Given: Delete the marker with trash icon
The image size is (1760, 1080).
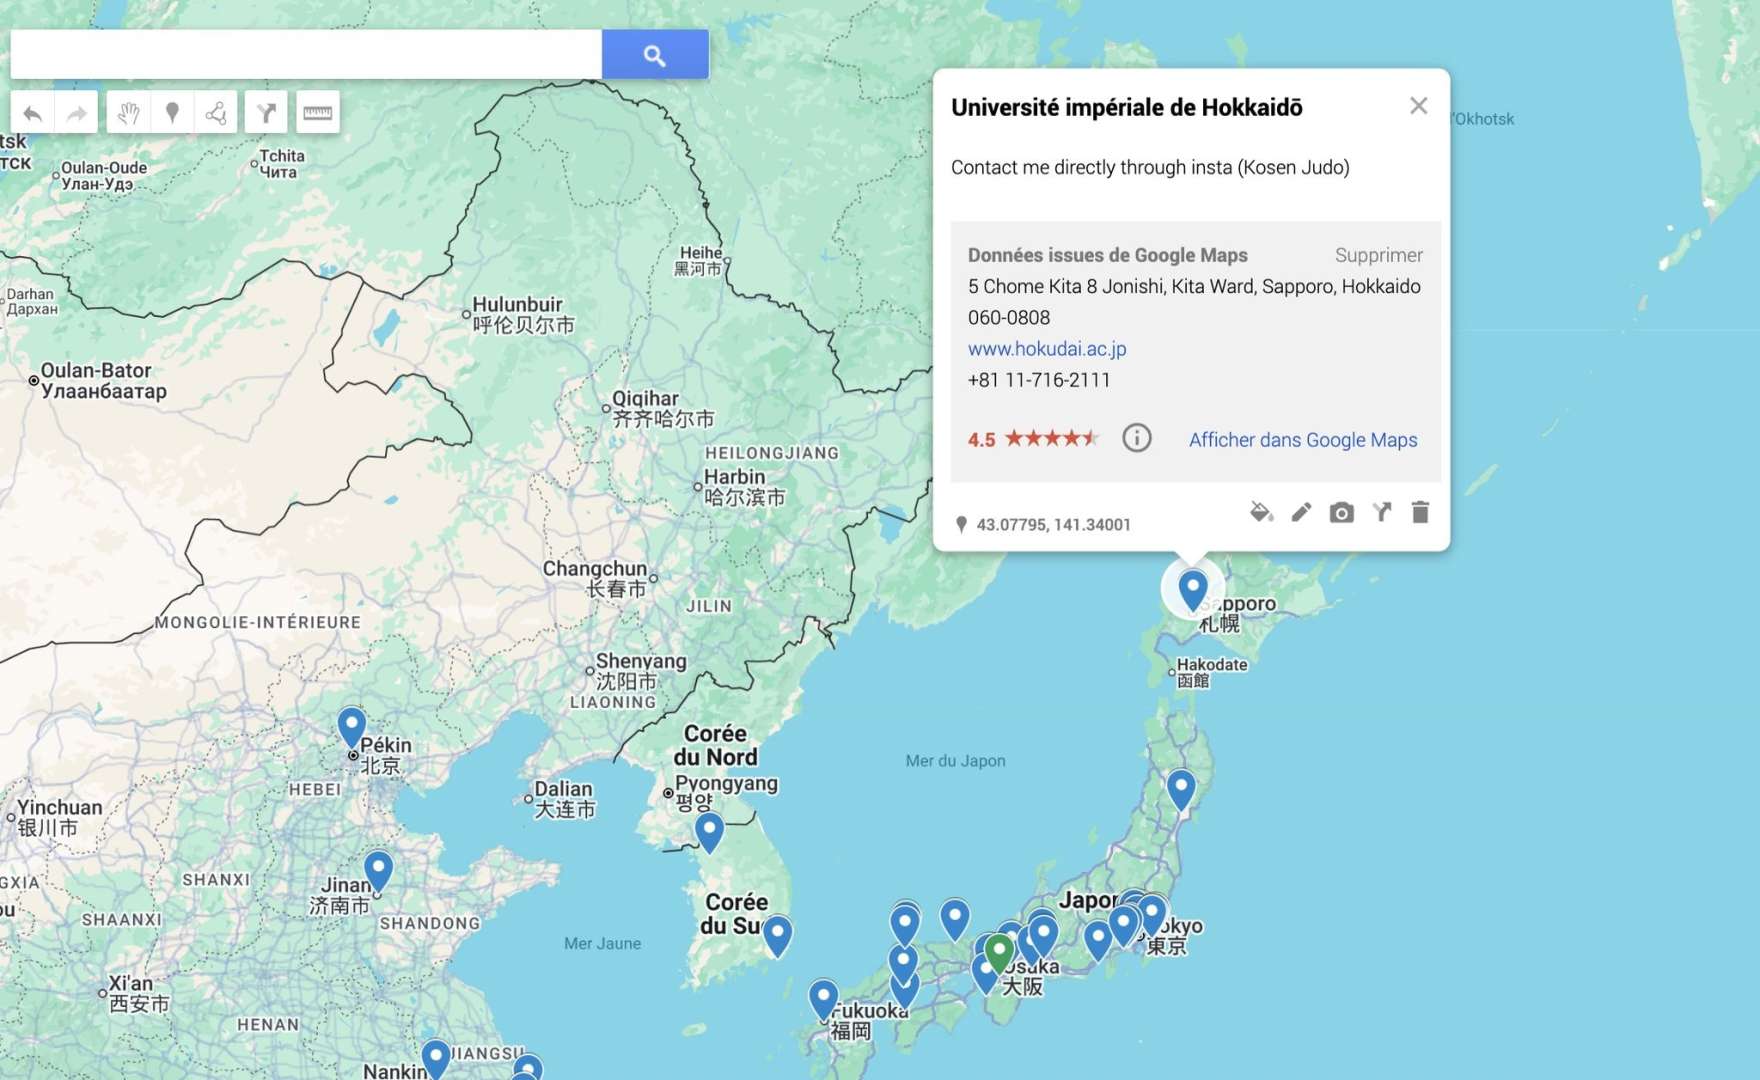Looking at the screenshot, I should click(1420, 513).
